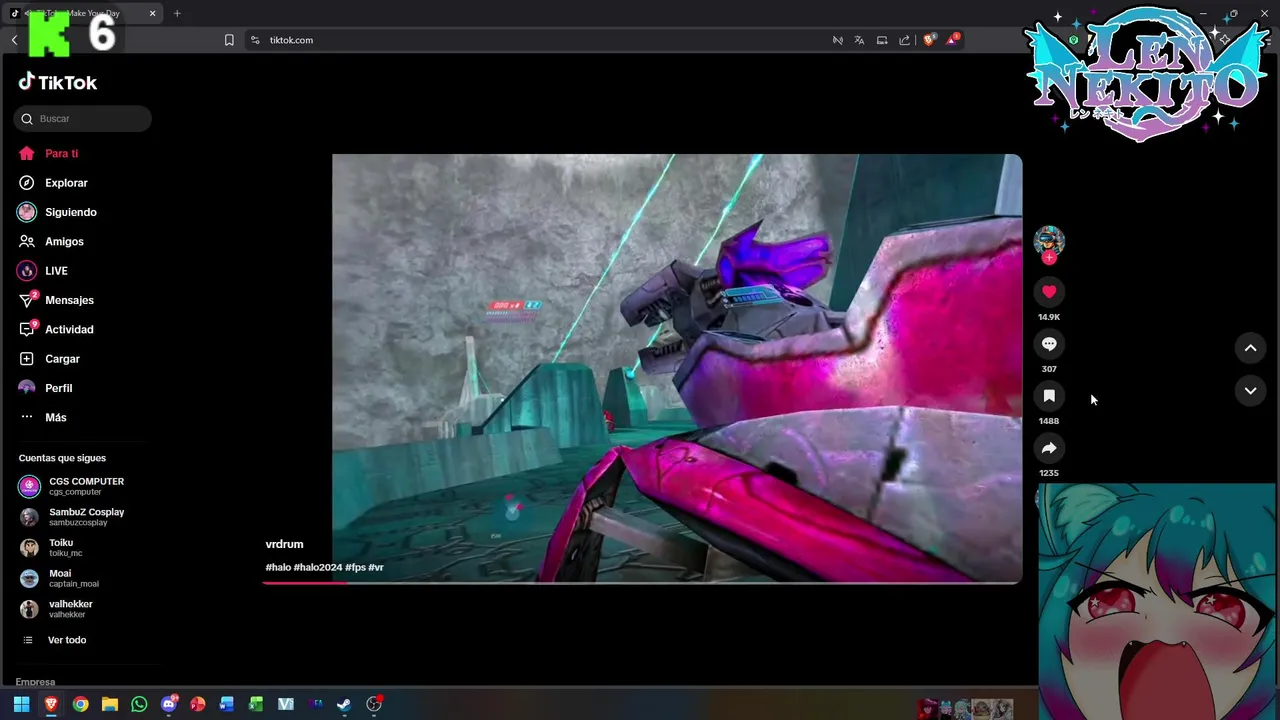Click the Buscar search field
Image resolution: width=1280 pixels, height=720 pixels.
tap(83, 118)
